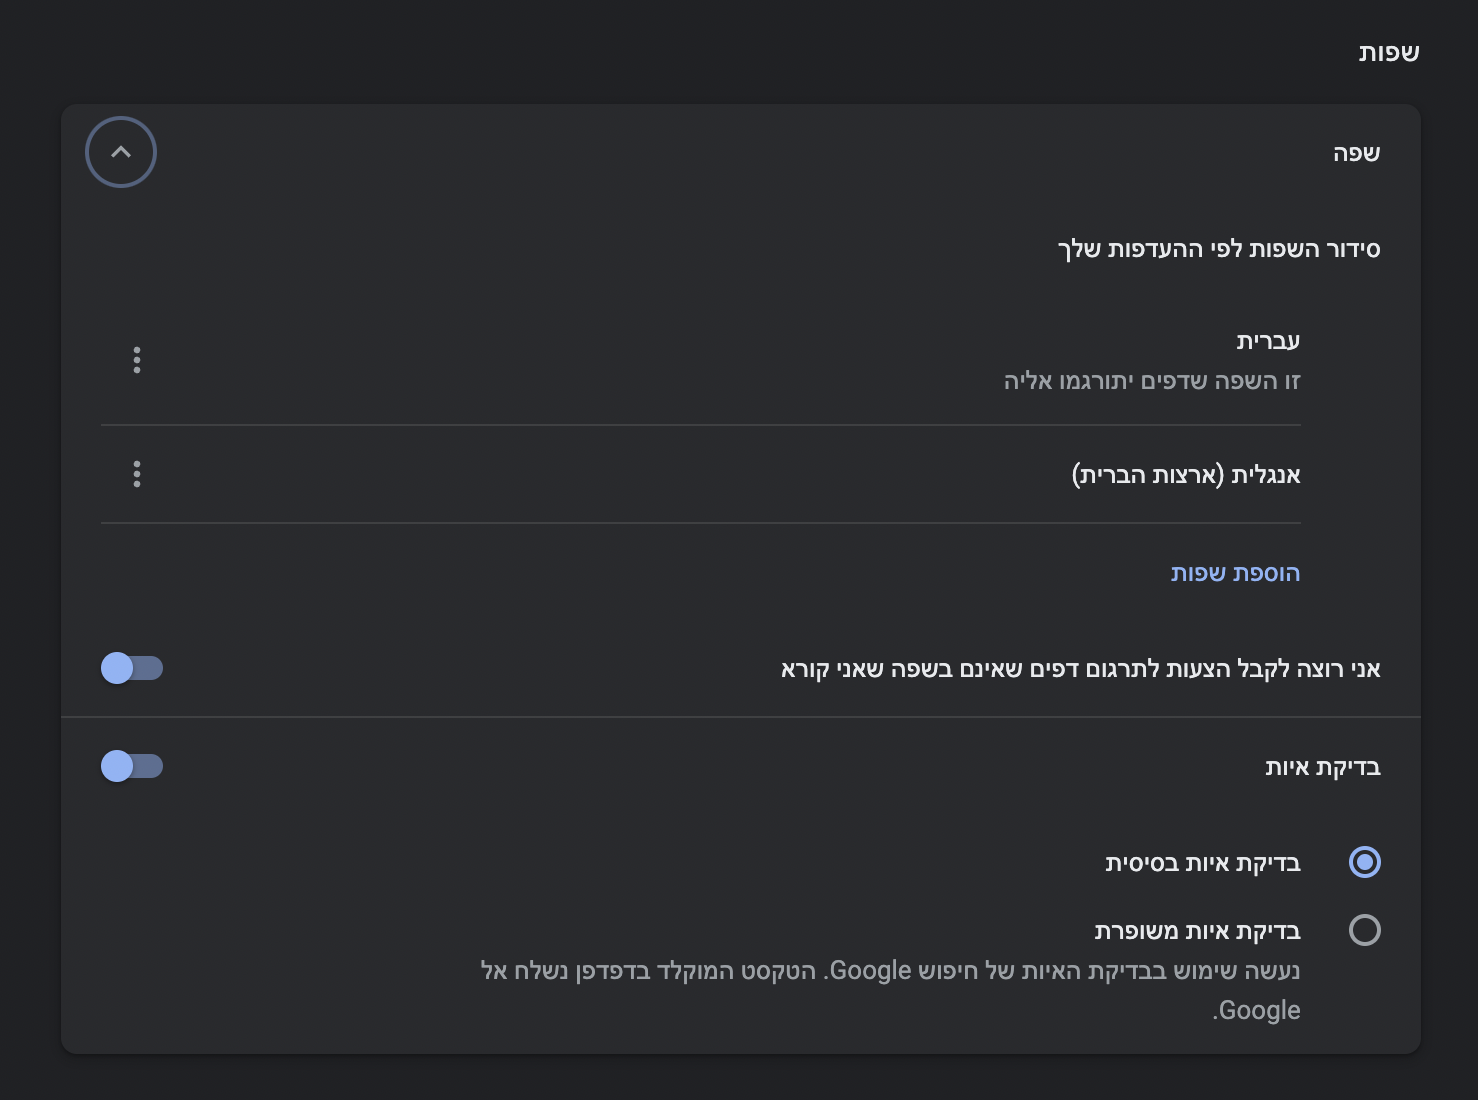Image resolution: width=1478 pixels, height=1100 pixels.
Task: Click the בדיקת איות בסיסית label text
Action: (x=1202, y=863)
